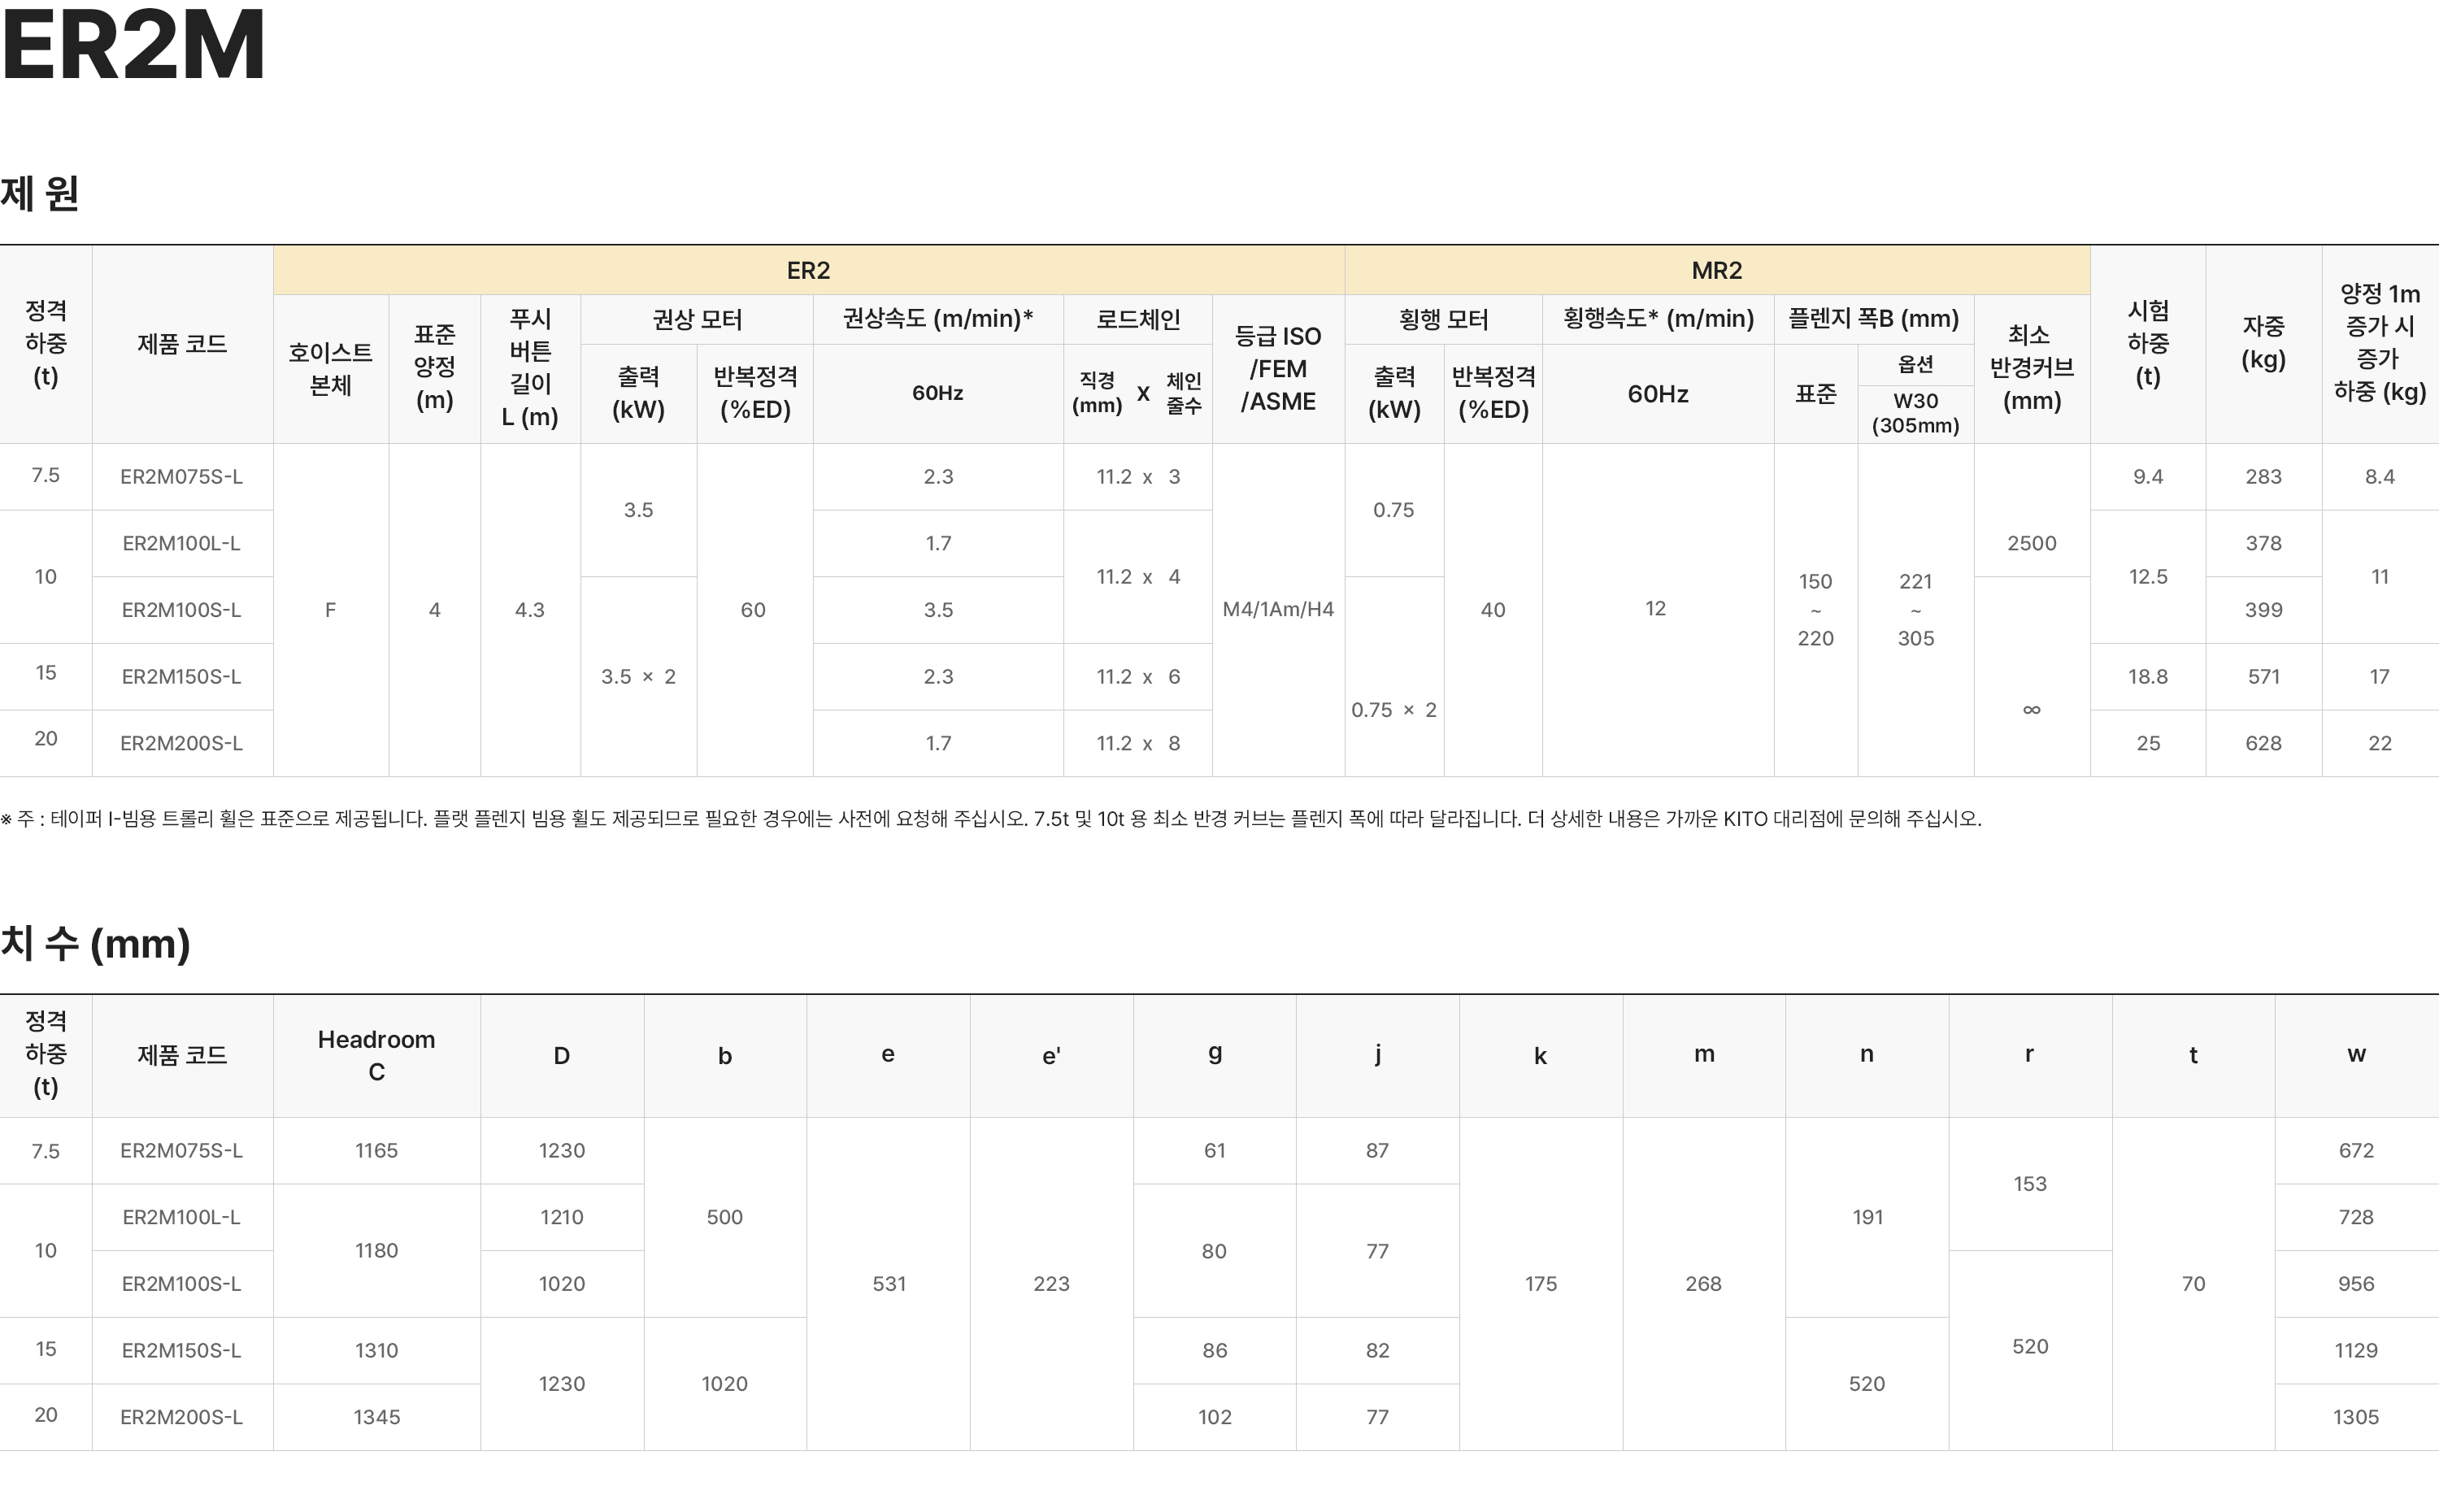The height and width of the screenshot is (1512, 2439).
Task: Click ER2M075S-L in the specifications table
Action: pyautogui.click(x=181, y=477)
